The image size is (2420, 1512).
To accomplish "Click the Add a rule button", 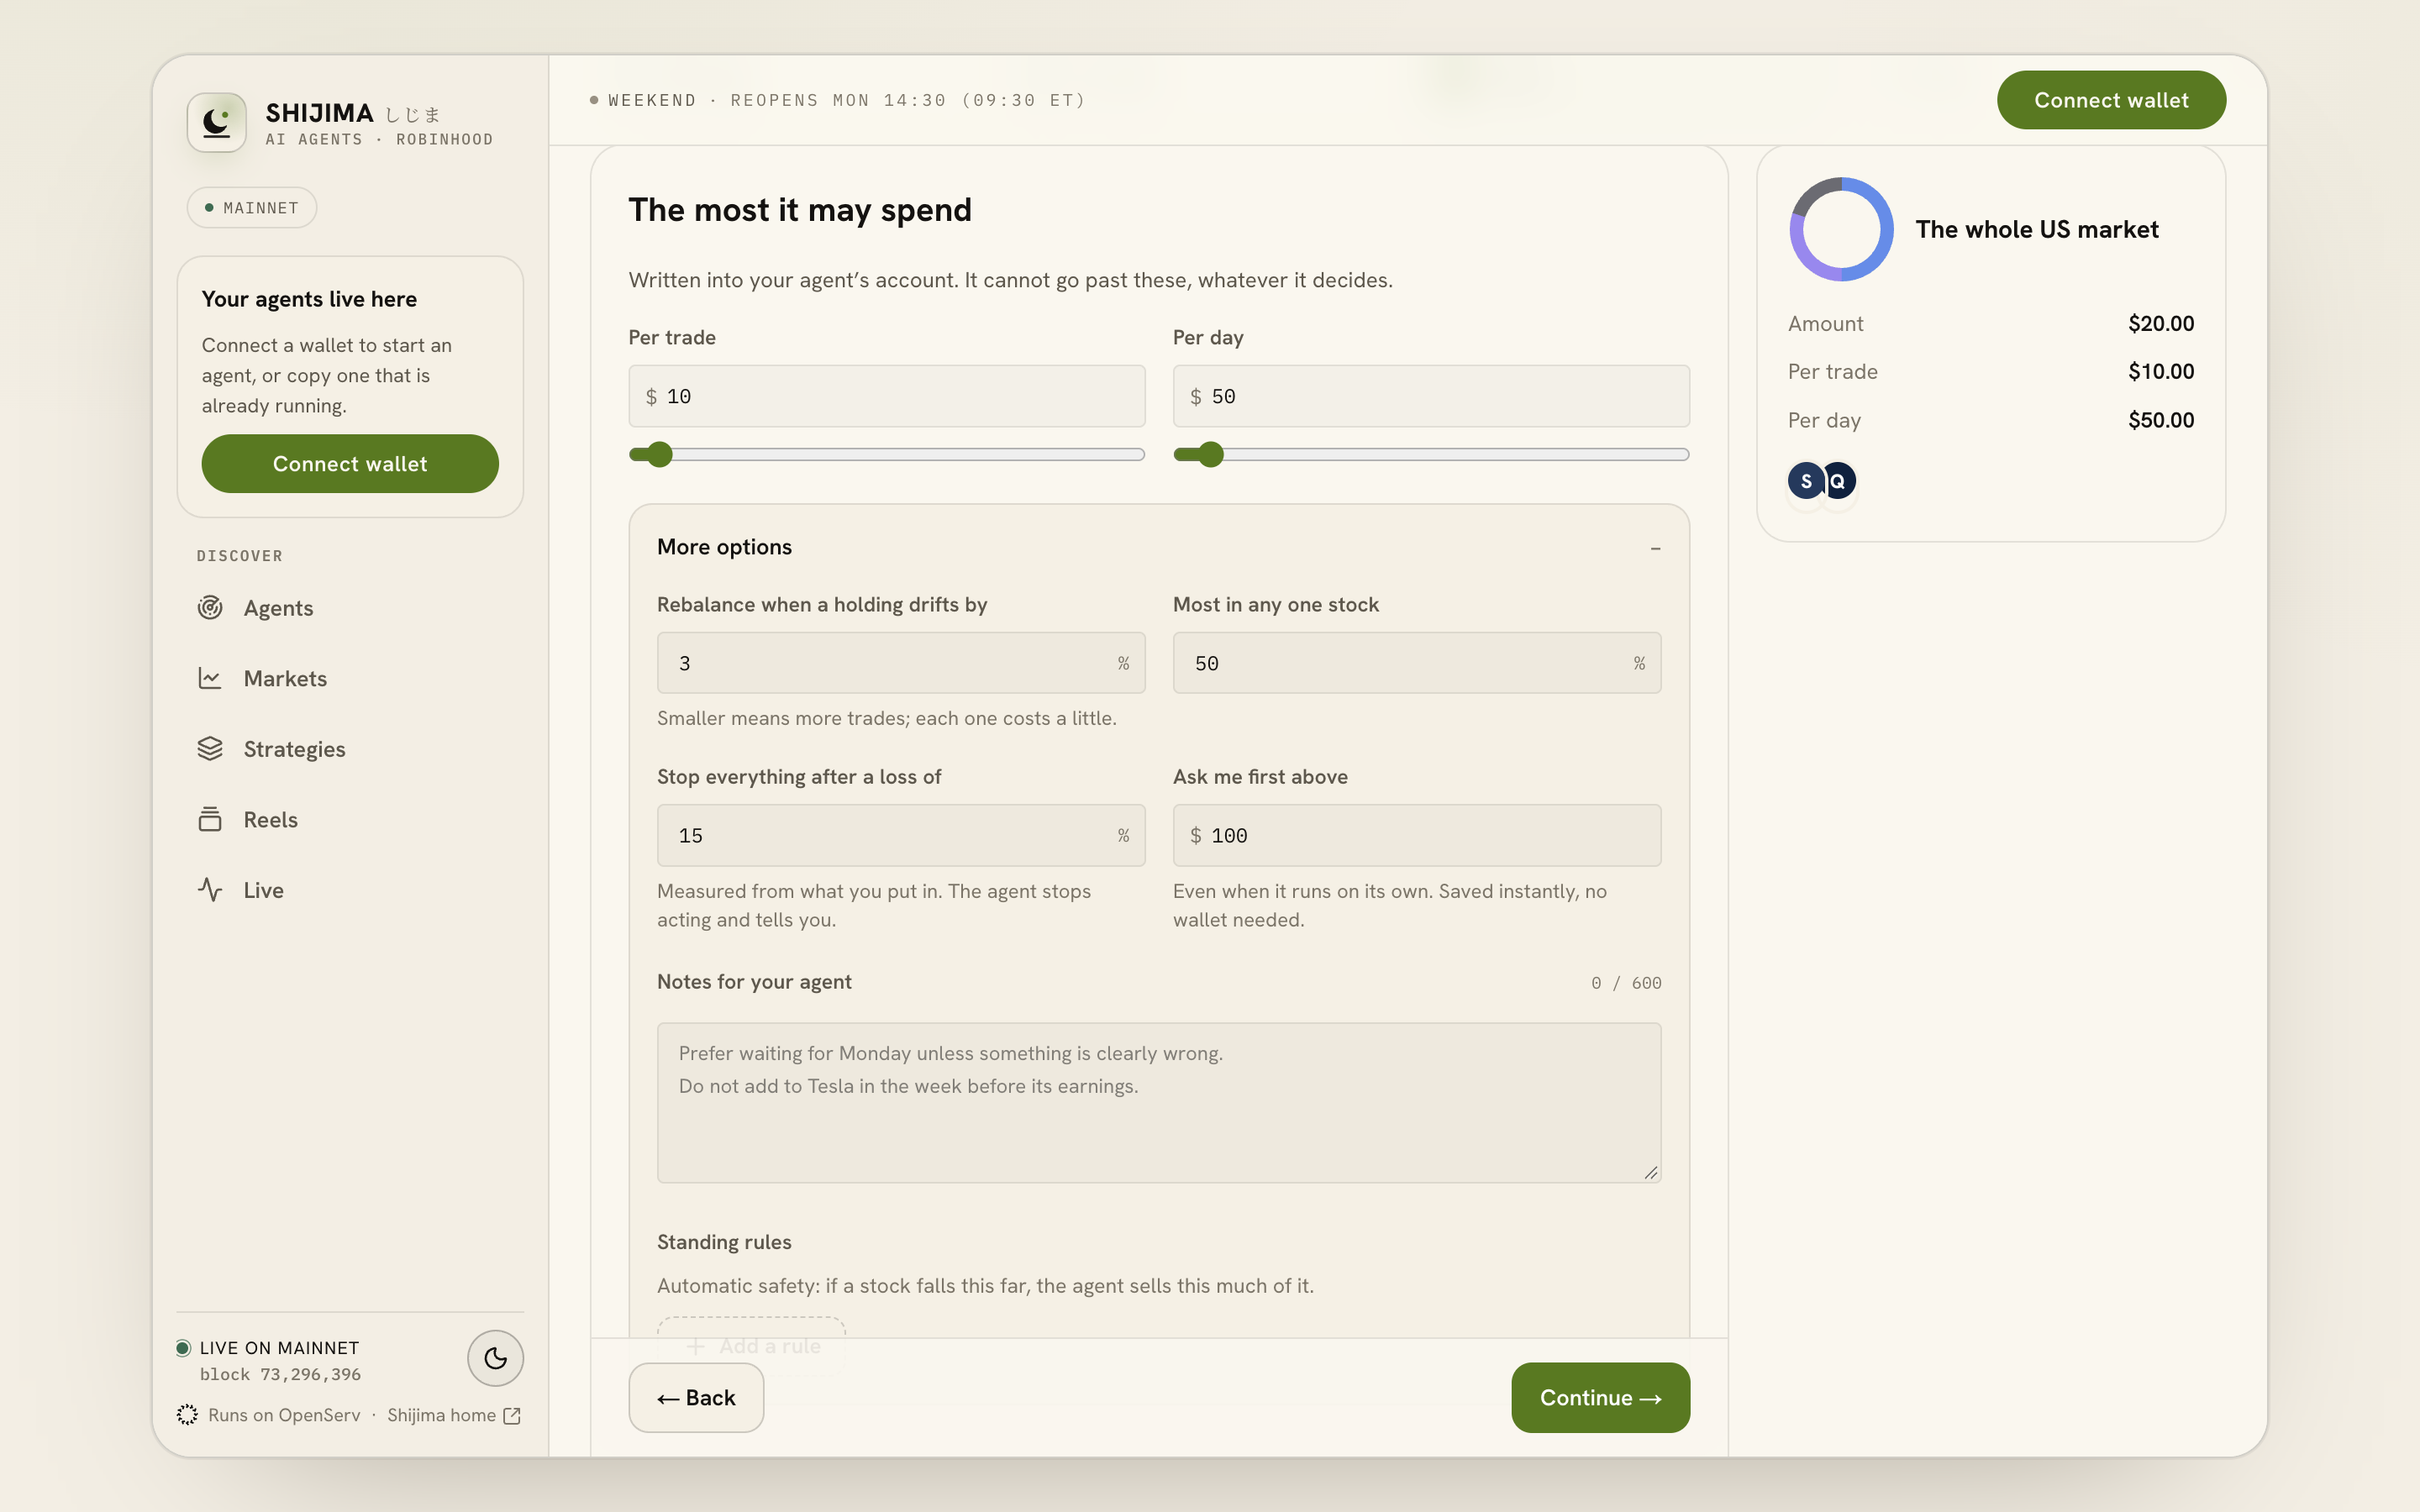I will [751, 1345].
